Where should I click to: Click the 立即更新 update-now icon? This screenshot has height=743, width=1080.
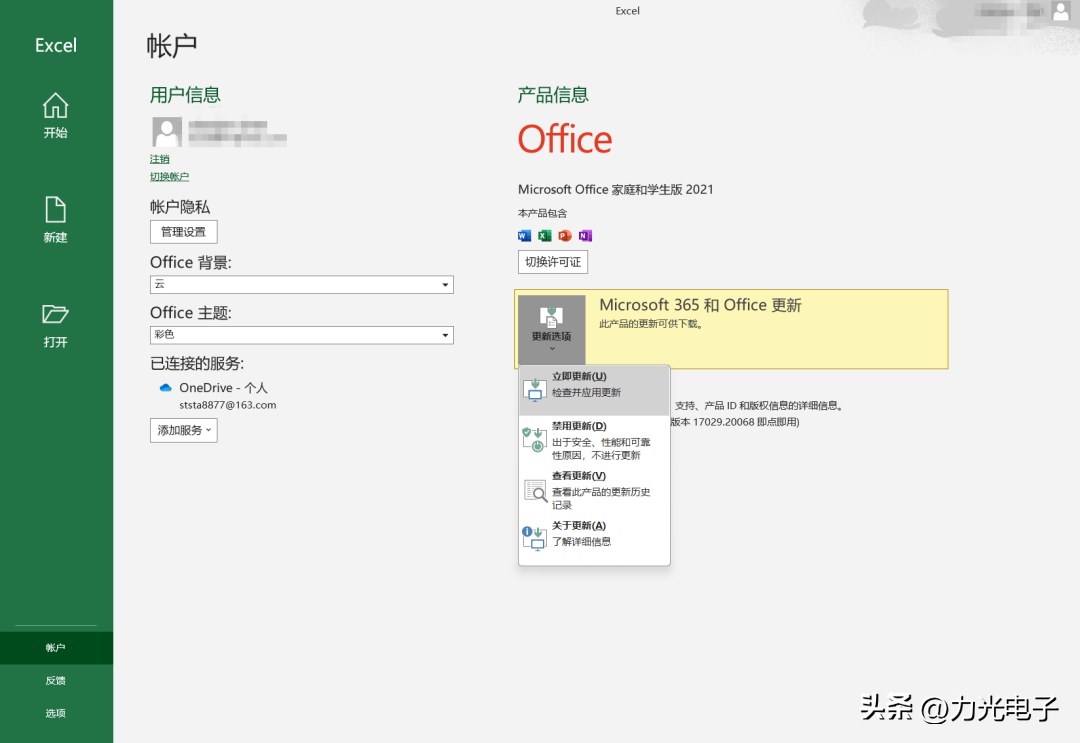click(534, 390)
